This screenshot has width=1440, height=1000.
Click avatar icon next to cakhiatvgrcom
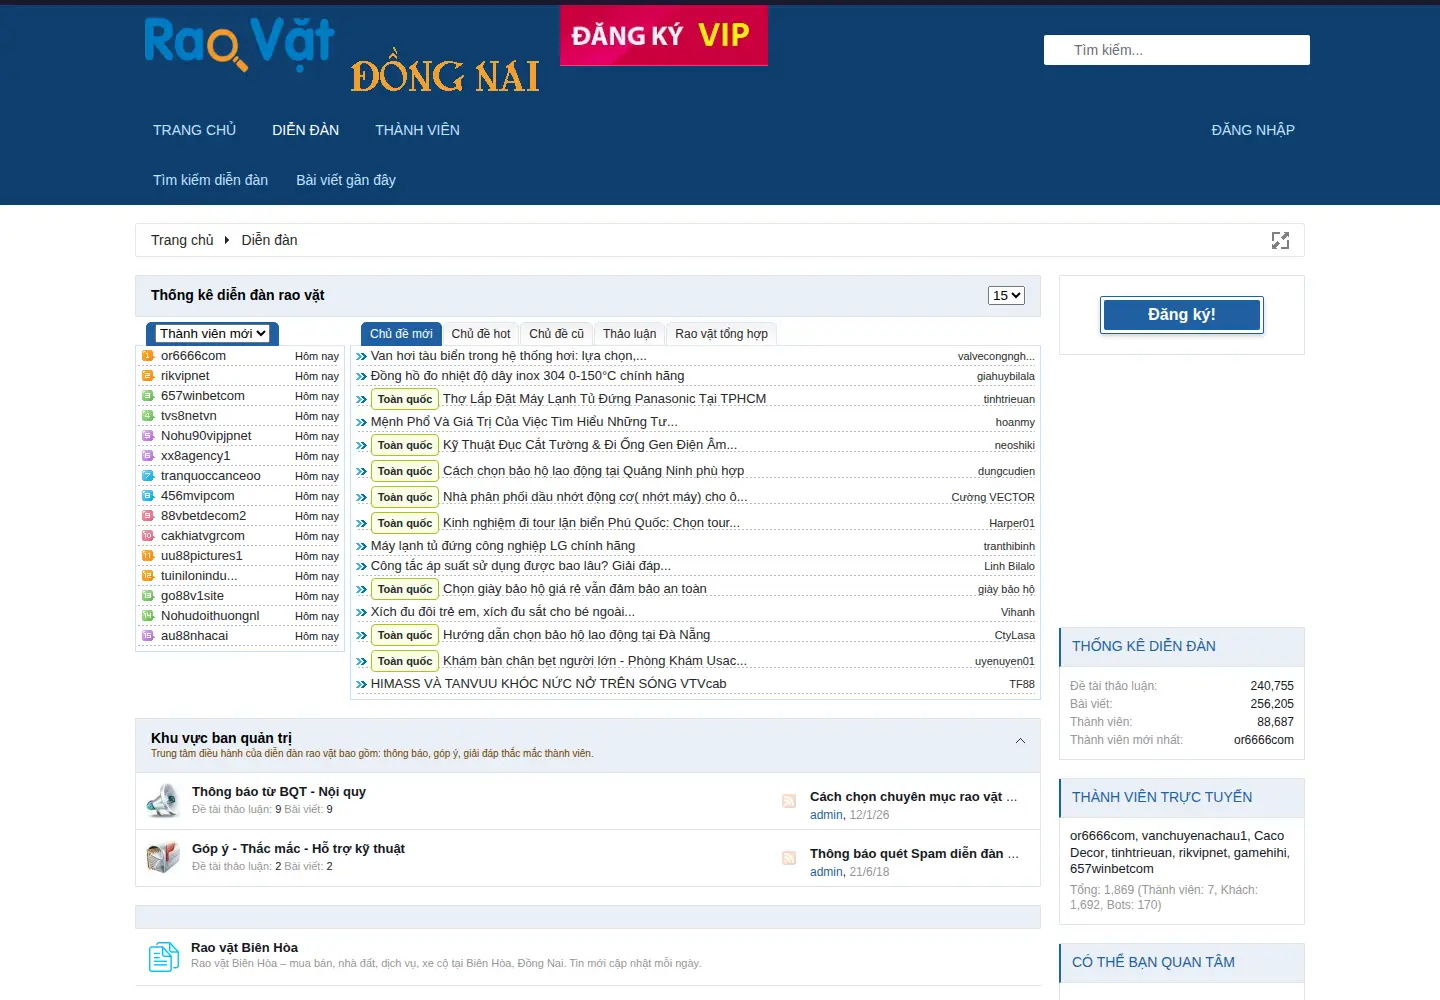tap(148, 536)
